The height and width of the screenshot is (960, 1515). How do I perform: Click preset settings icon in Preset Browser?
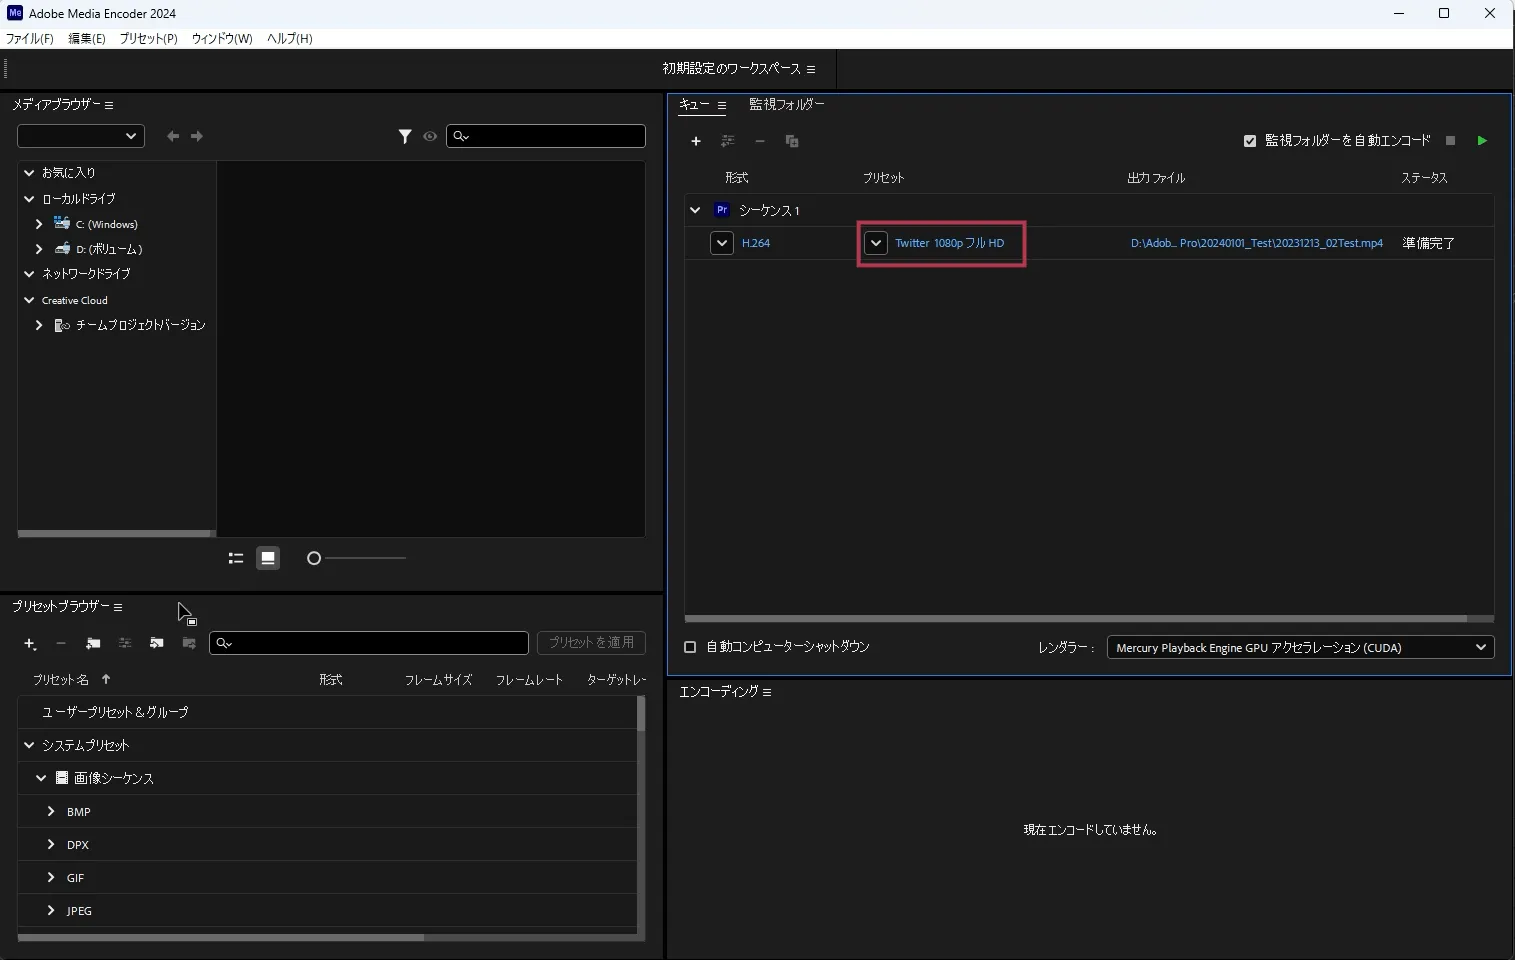pos(125,644)
